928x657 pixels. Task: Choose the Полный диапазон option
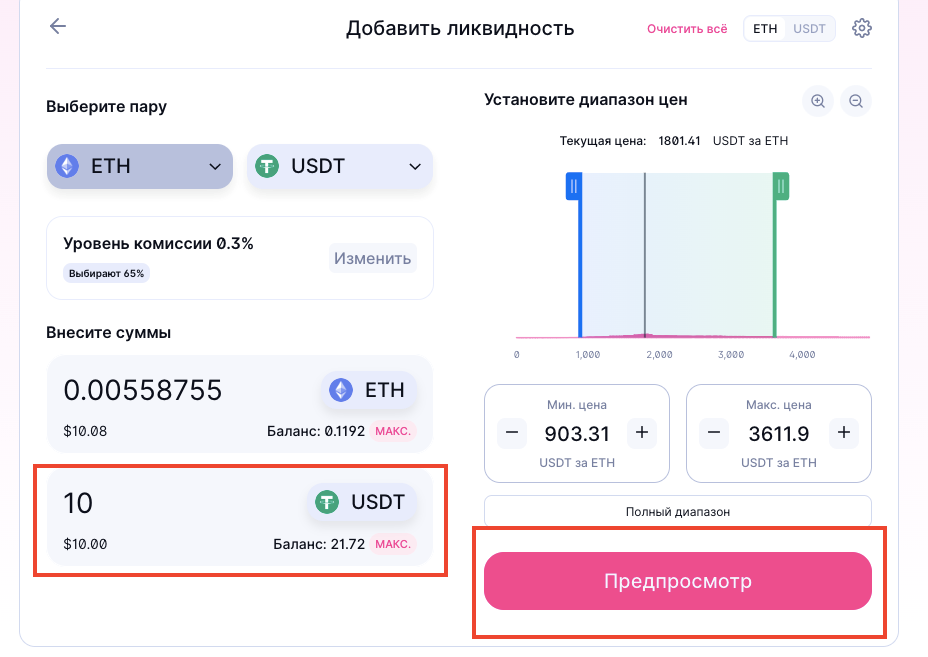click(x=677, y=511)
